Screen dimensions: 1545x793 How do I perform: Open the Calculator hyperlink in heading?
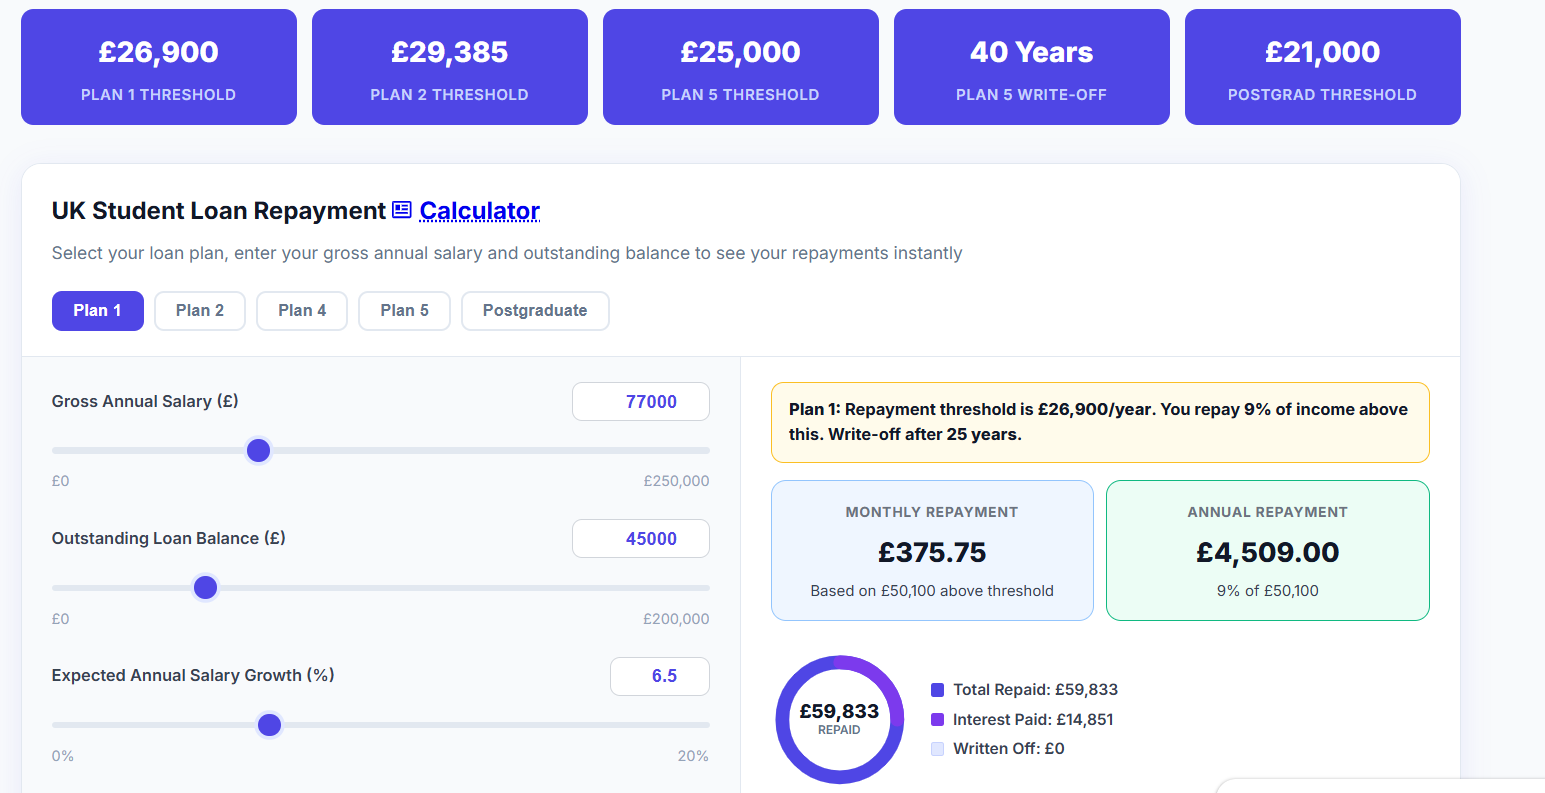click(x=480, y=211)
